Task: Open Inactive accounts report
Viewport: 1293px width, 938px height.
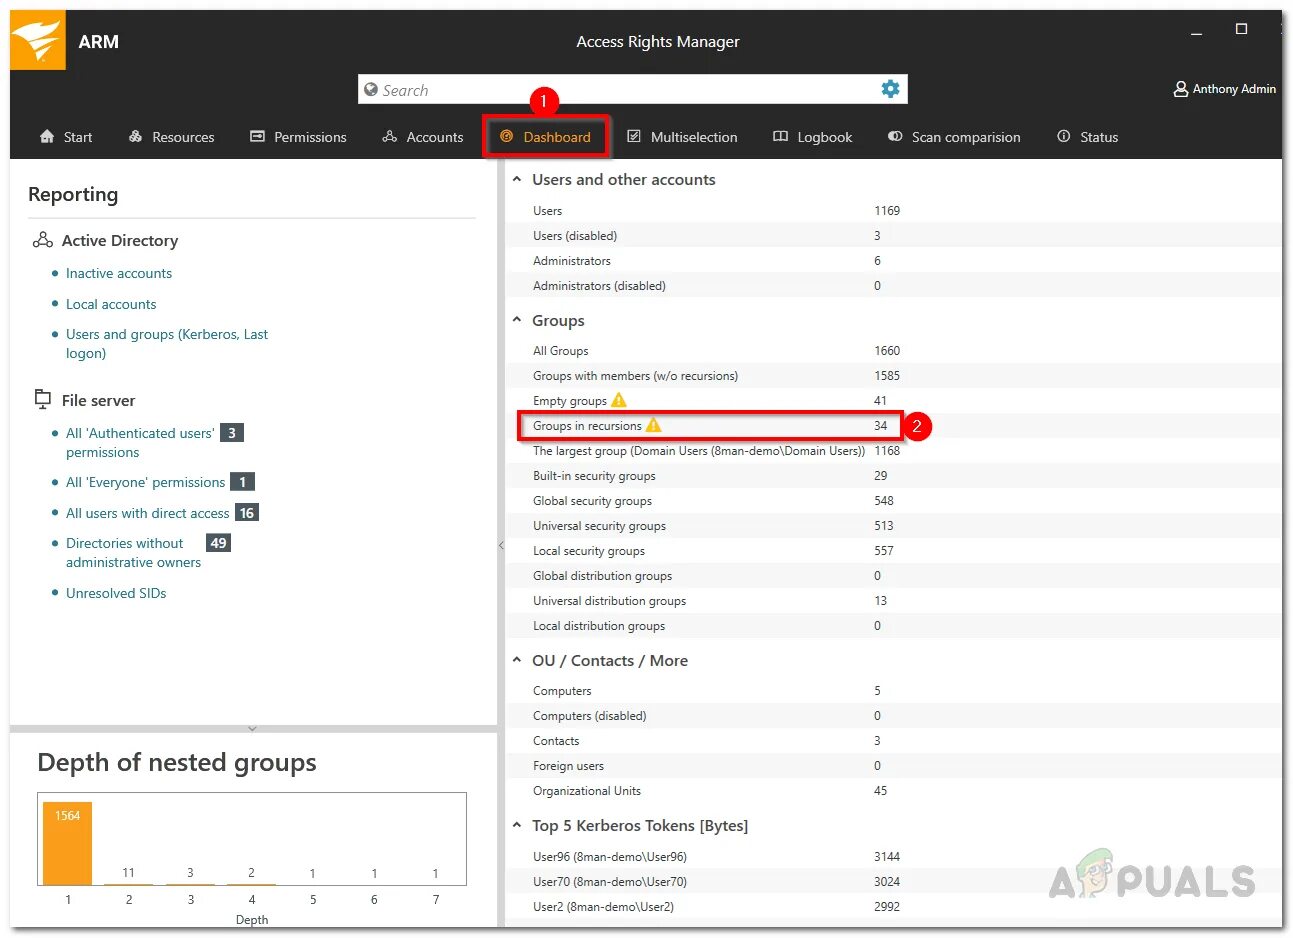Action: point(119,273)
